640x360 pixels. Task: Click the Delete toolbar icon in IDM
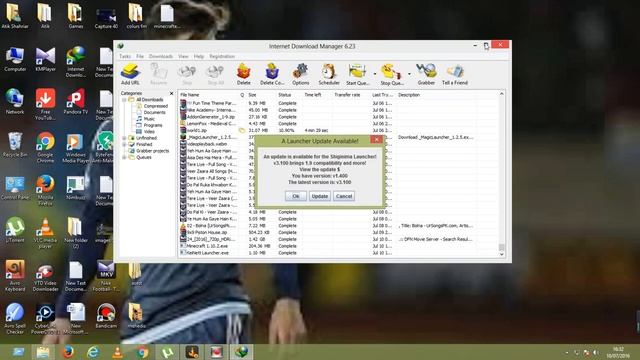coord(244,74)
